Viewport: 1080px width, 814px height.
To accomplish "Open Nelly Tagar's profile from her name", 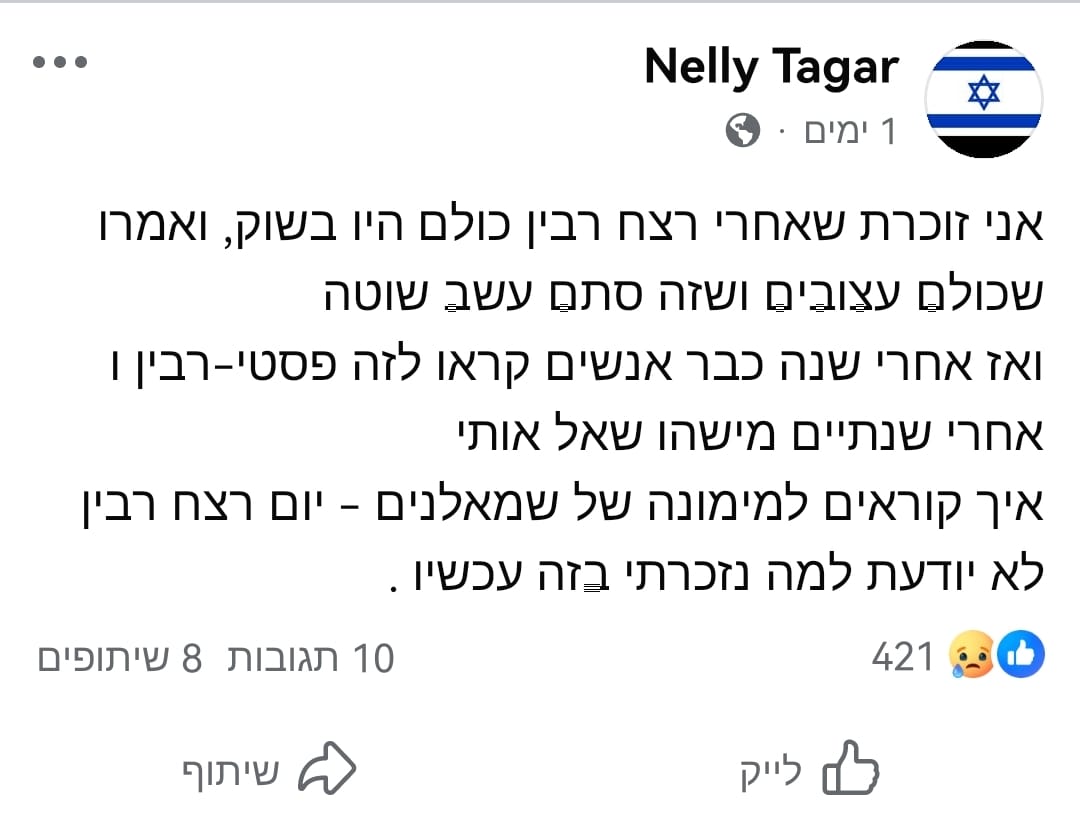I will [771, 68].
